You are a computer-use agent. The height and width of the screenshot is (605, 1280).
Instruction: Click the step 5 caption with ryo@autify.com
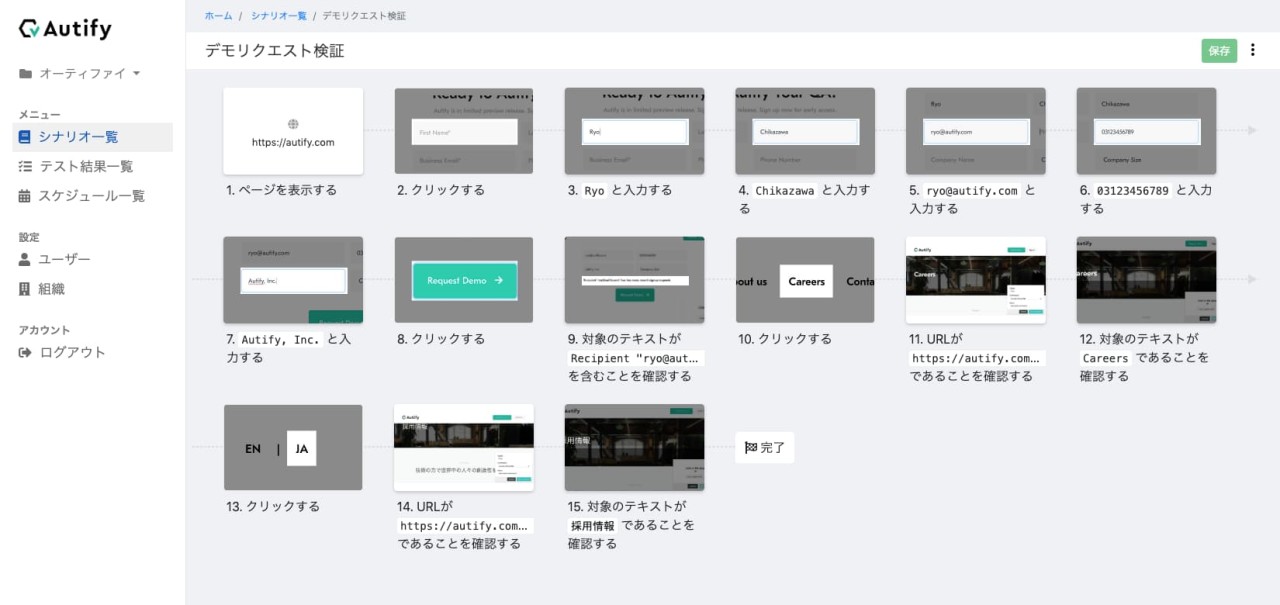pos(973,199)
